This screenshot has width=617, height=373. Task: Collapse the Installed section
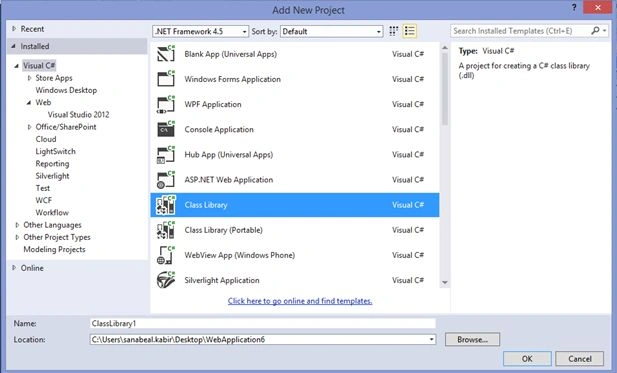[13, 46]
